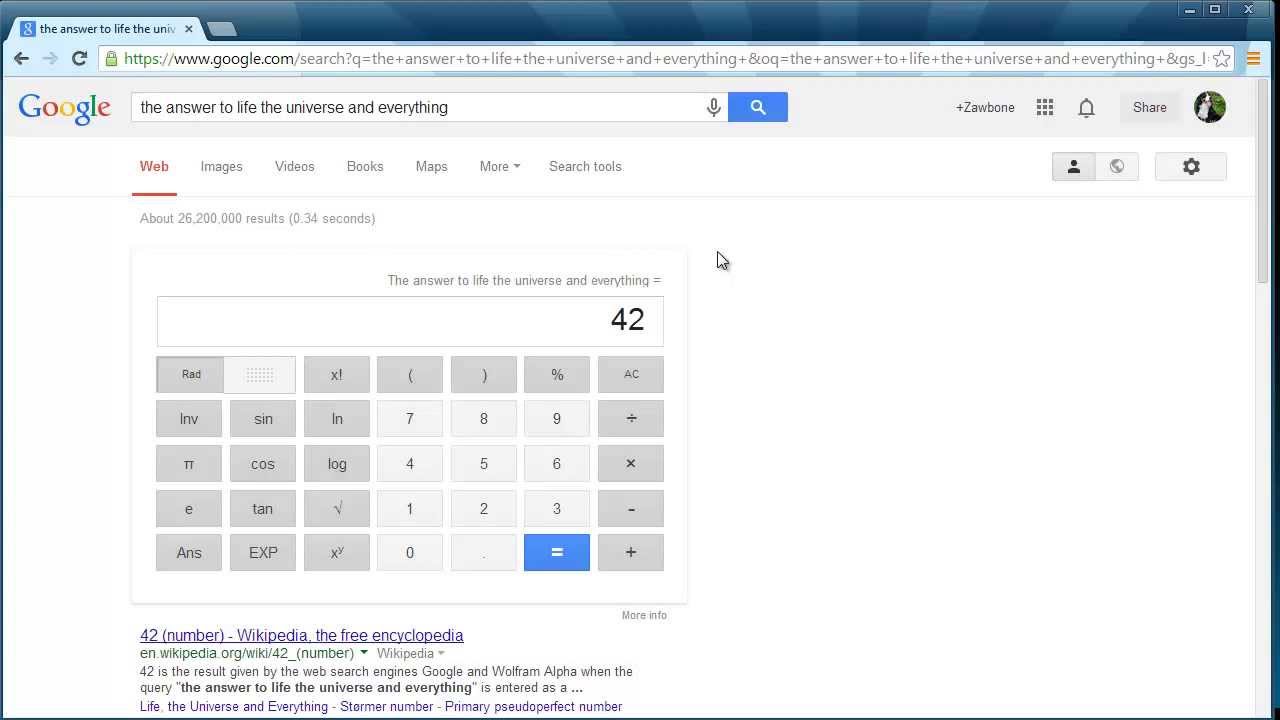Click the browser forward arrow

[x=50, y=59]
